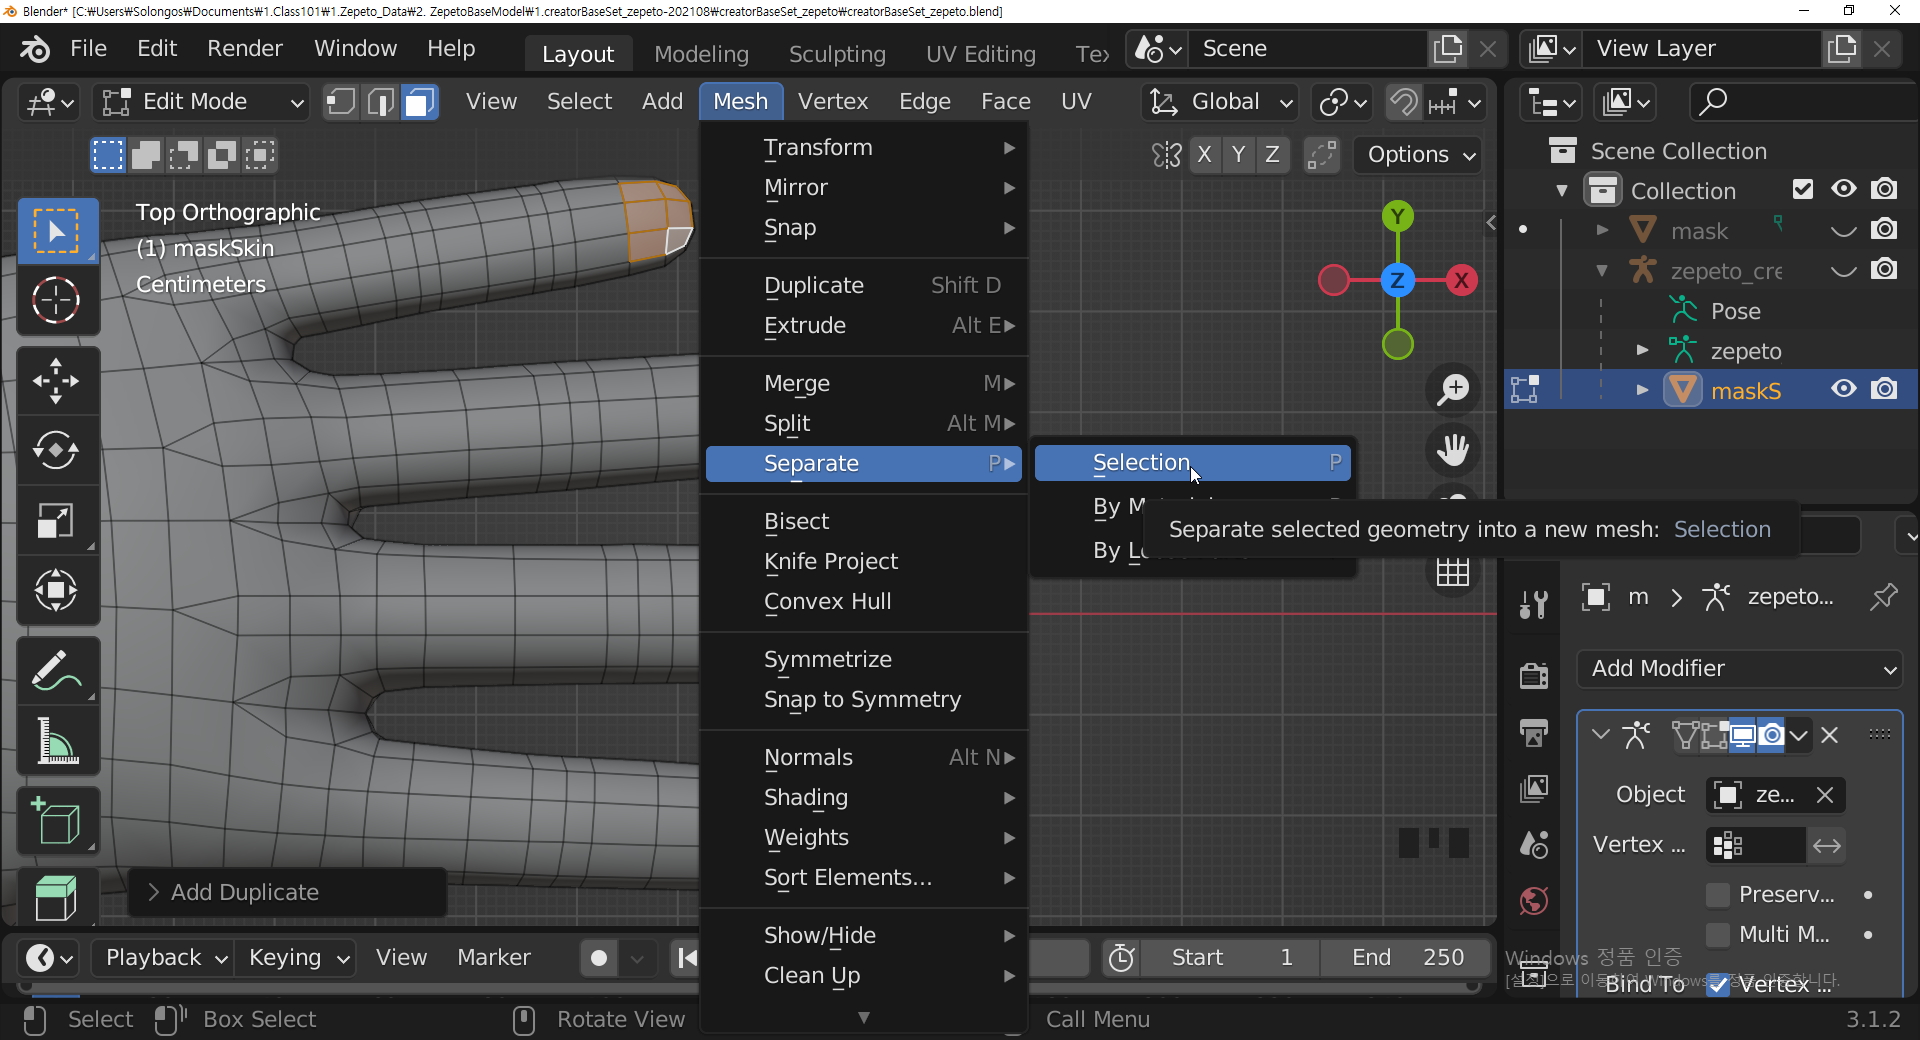Viewport: 1920px width, 1040px height.
Task: Select the Annotate tool
Action: click(x=57, y=671)
